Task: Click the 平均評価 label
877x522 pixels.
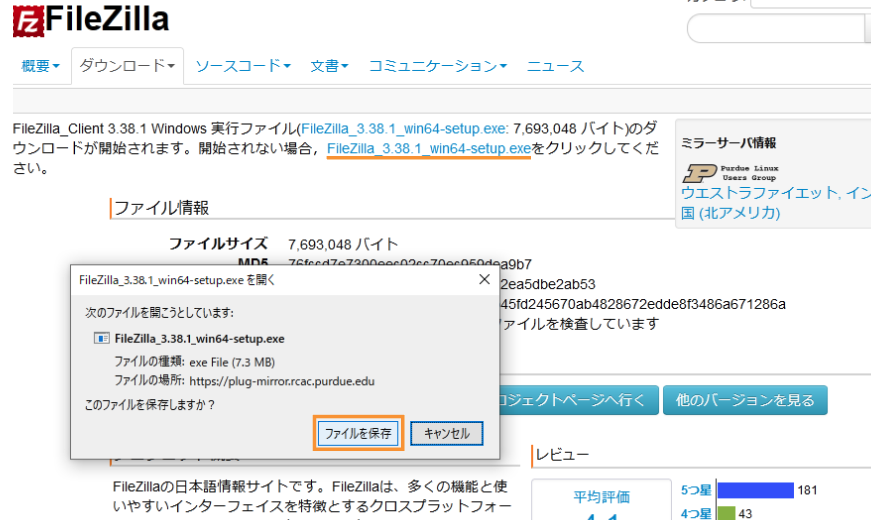Action: [601, 497]
